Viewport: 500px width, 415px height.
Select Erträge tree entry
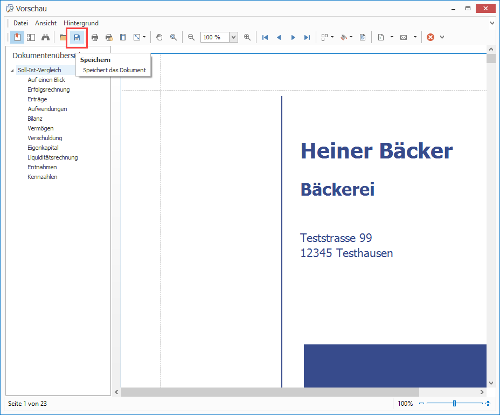(37, 99)
